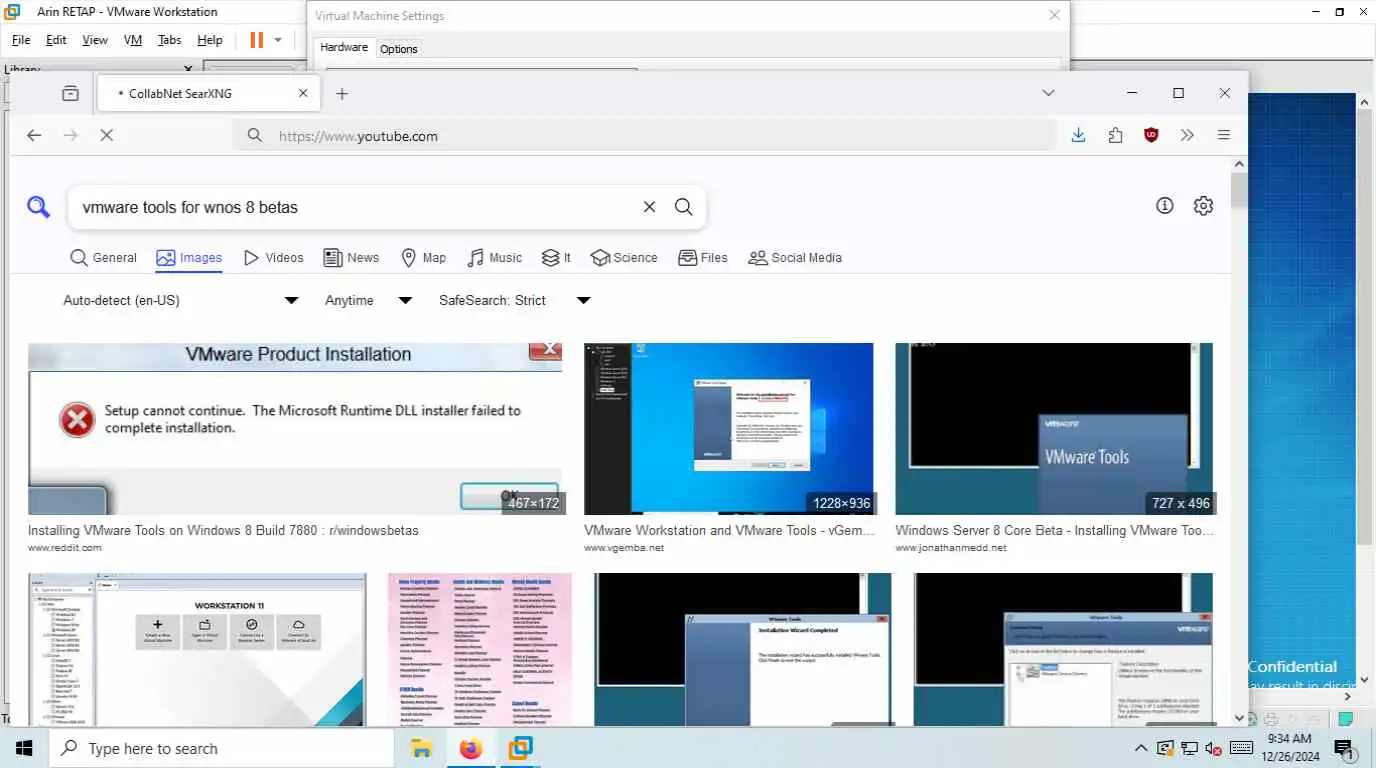Open Firefox hamburger application menu

pos(1223,135)
